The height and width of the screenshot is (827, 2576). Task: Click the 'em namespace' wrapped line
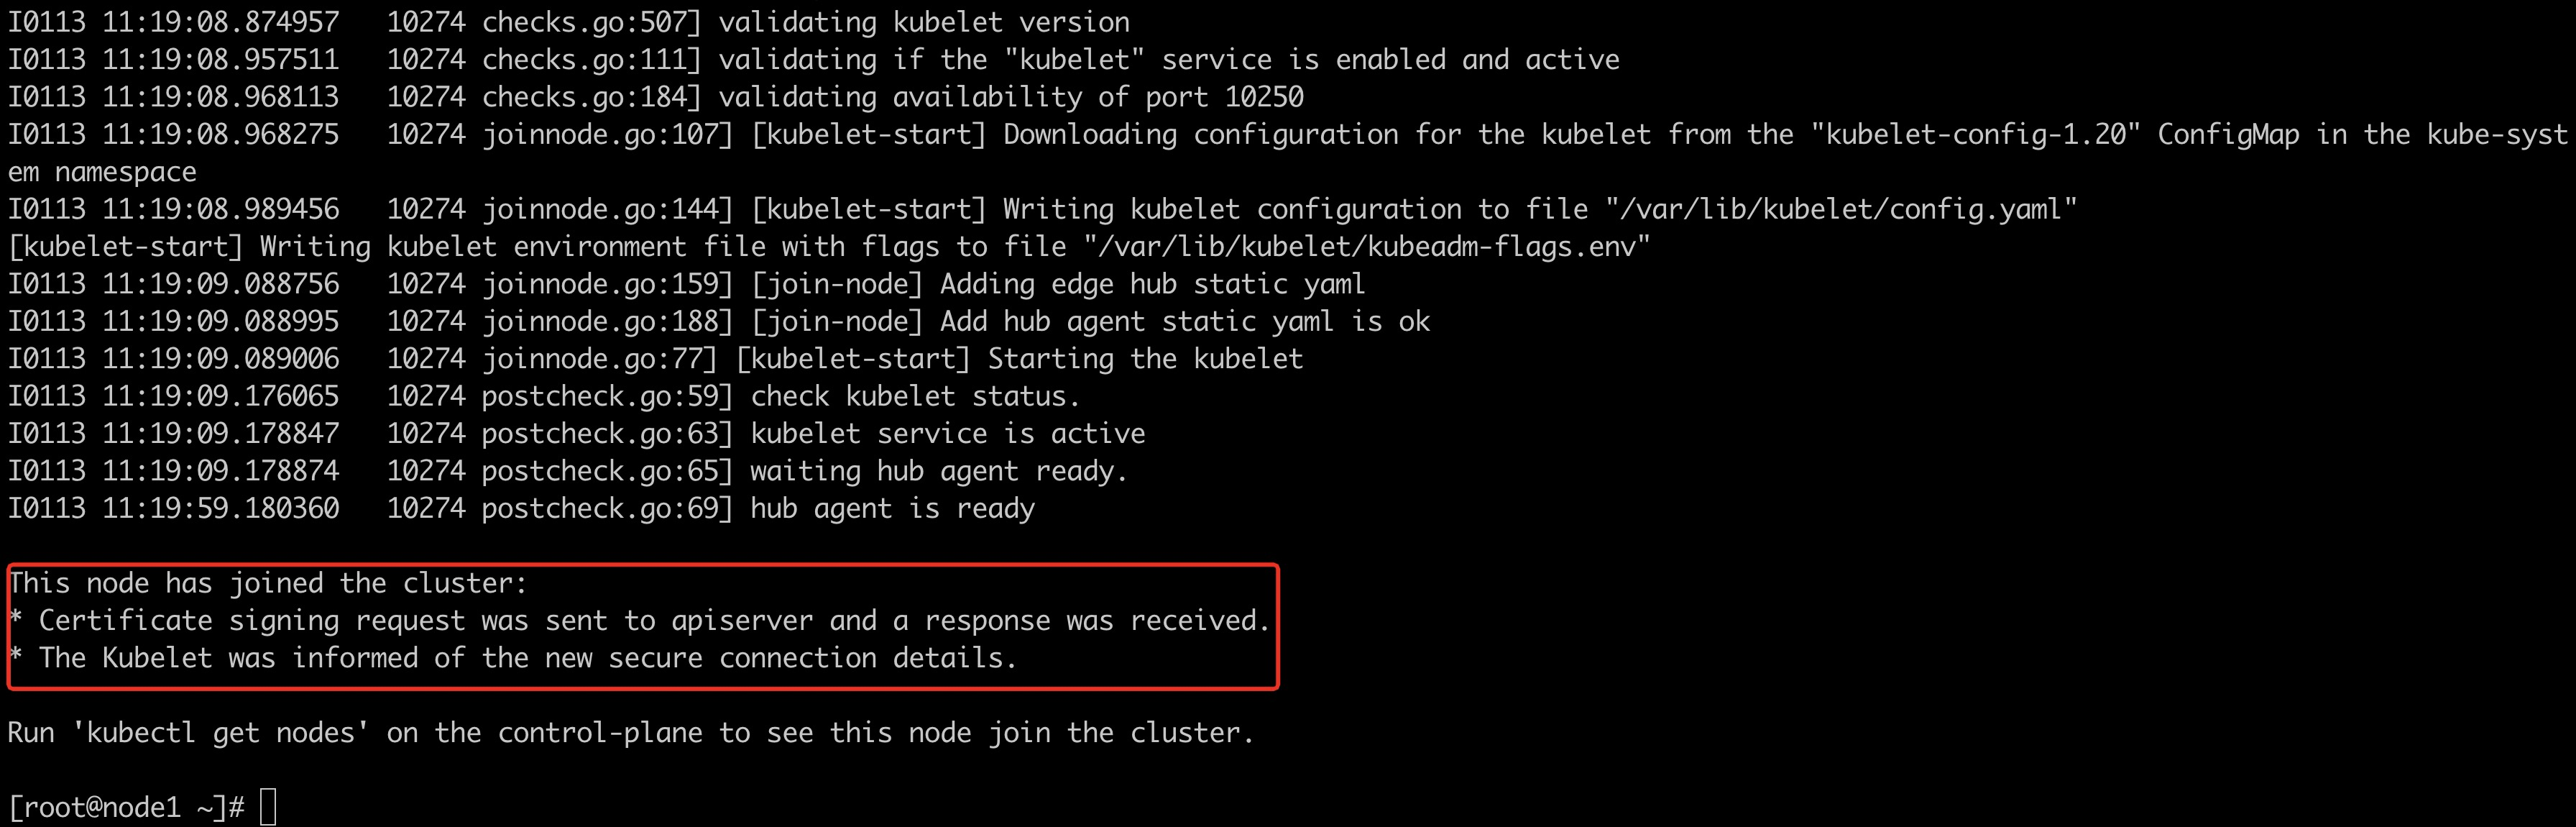(x=102, y=172)
